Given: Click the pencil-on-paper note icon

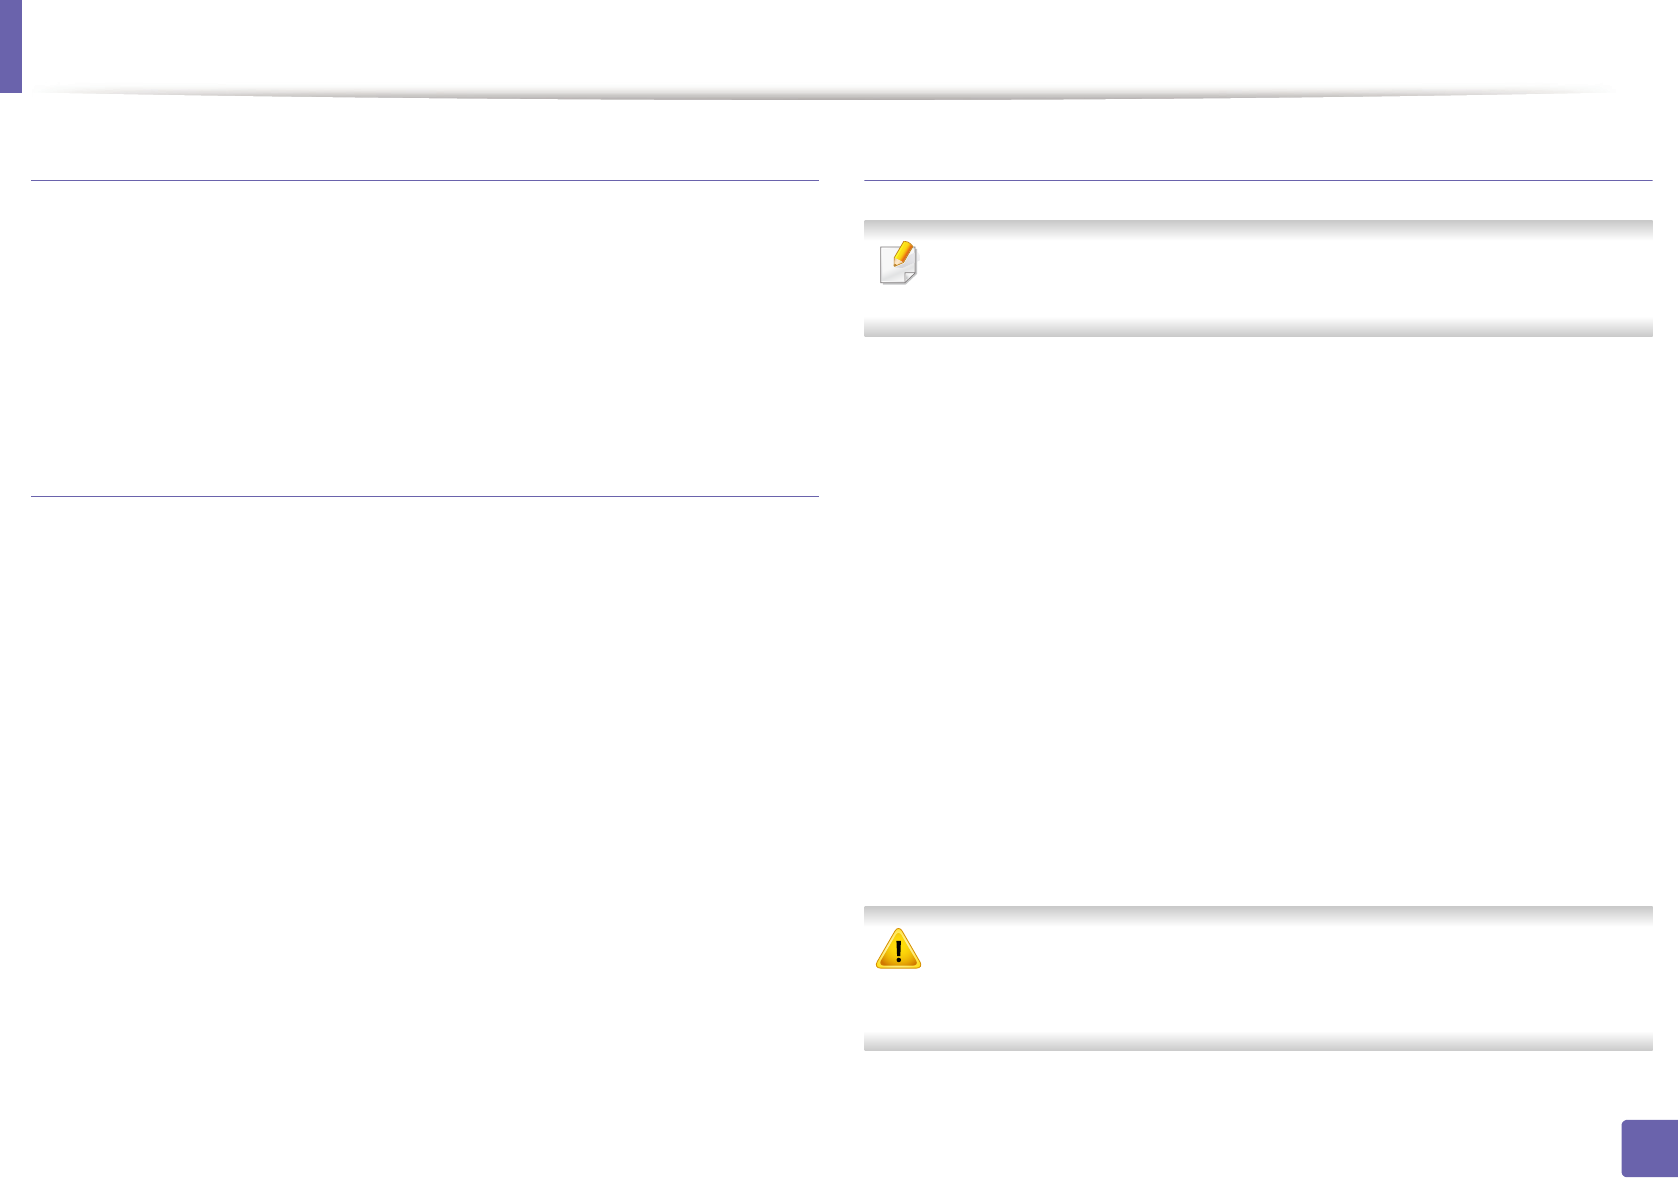Looking at the screenshot, I should (x=898, y=263).
